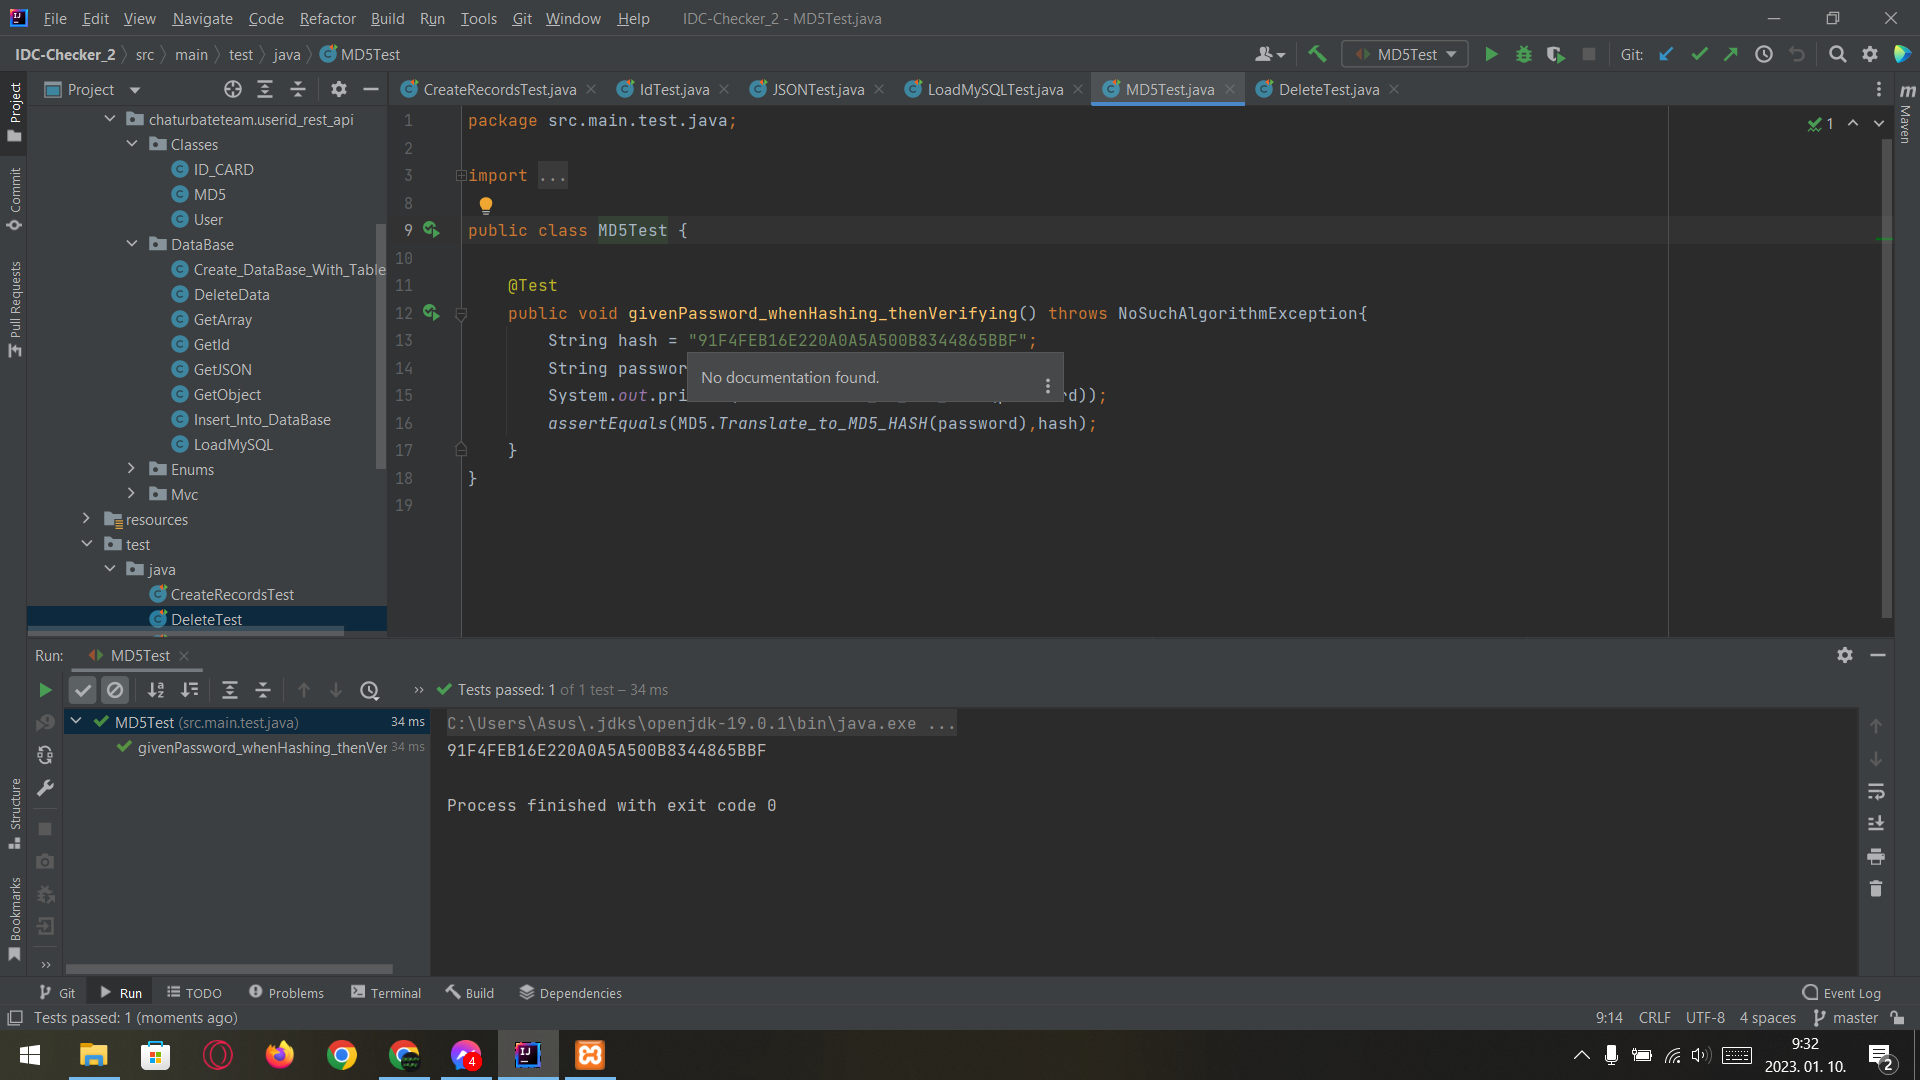Screen dimensions: 1920x1080
Task: Toggle the Show Passed tests filter
Action: click(82, 690)
